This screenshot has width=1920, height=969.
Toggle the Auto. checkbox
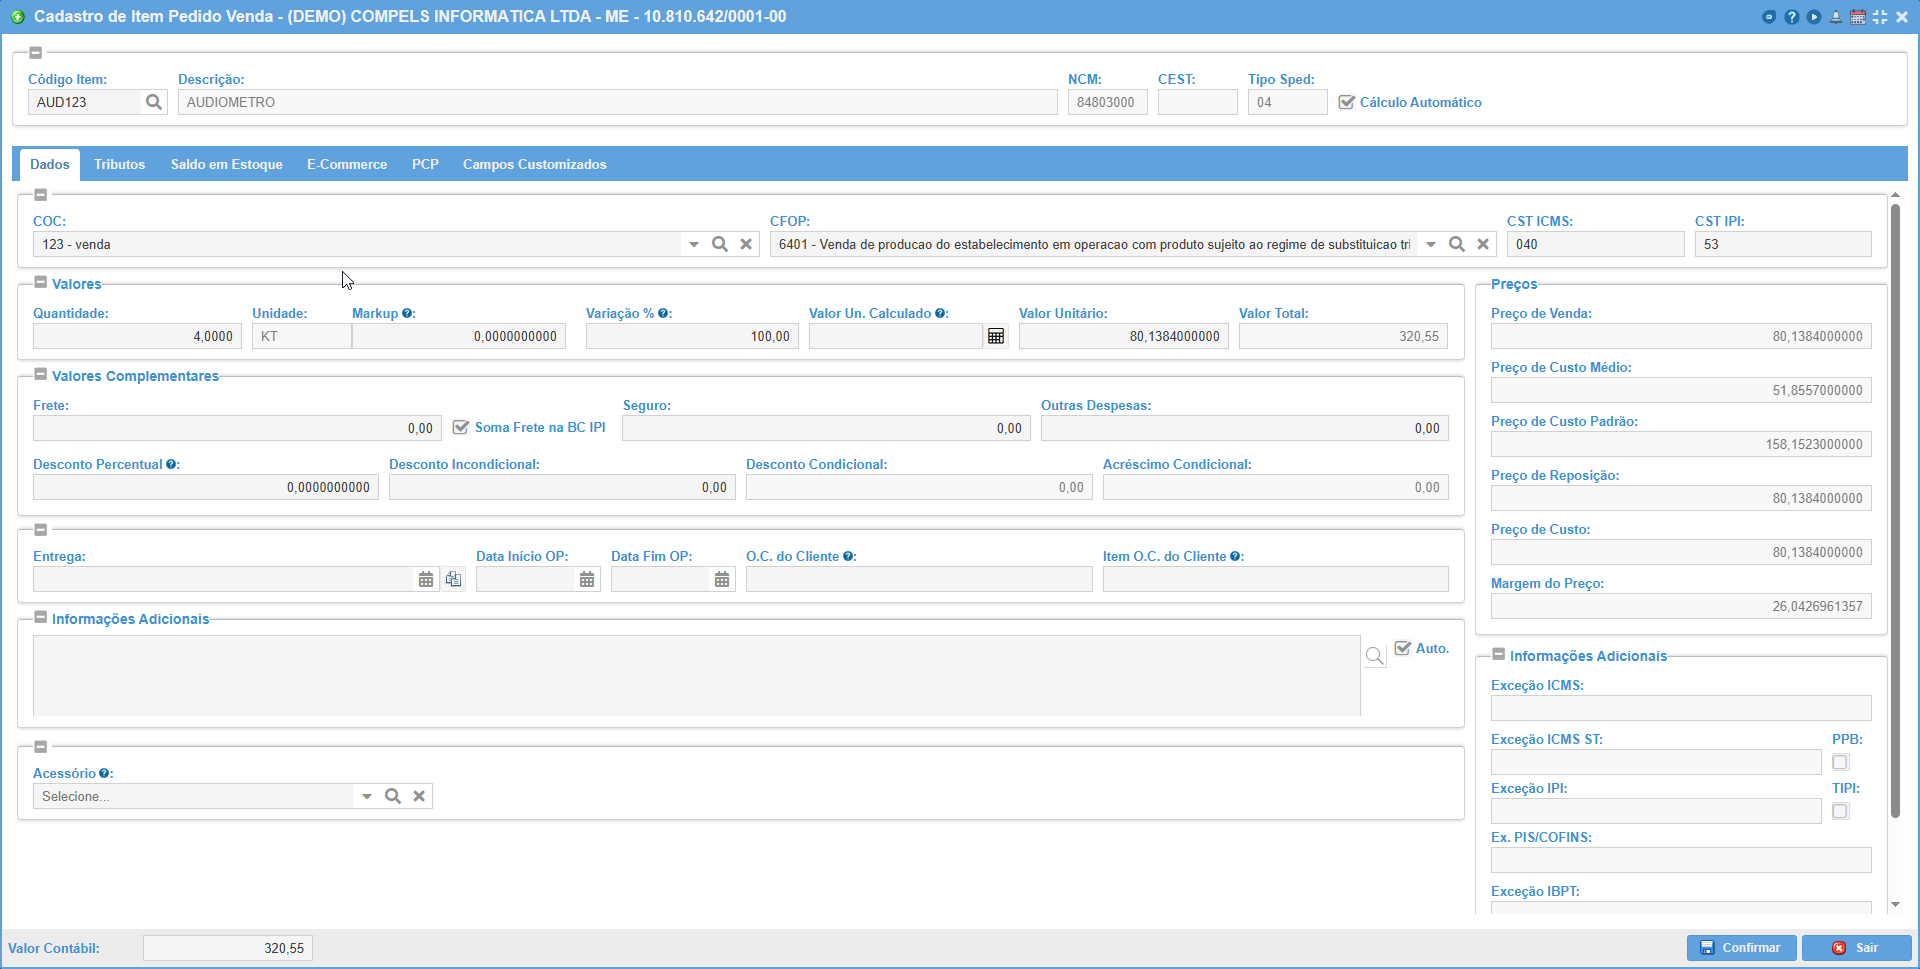(1402, 648)
